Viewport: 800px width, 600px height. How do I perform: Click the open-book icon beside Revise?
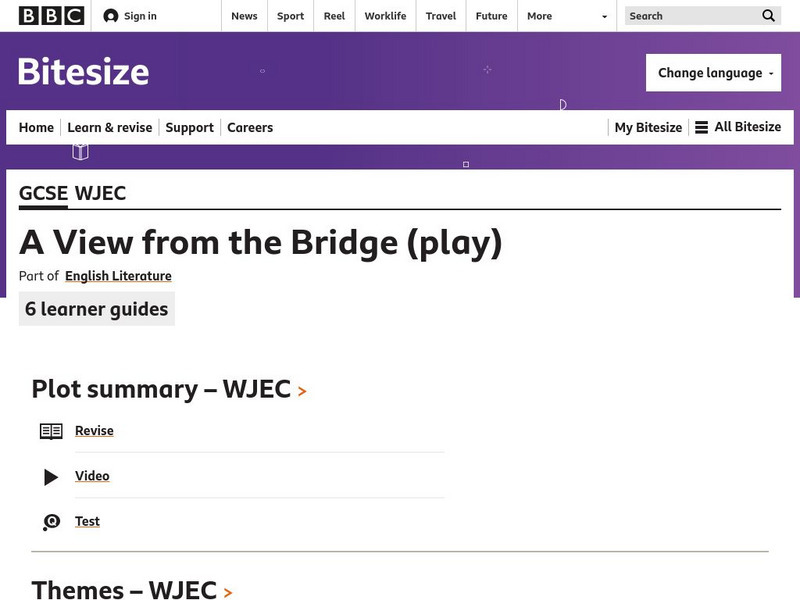48,430
